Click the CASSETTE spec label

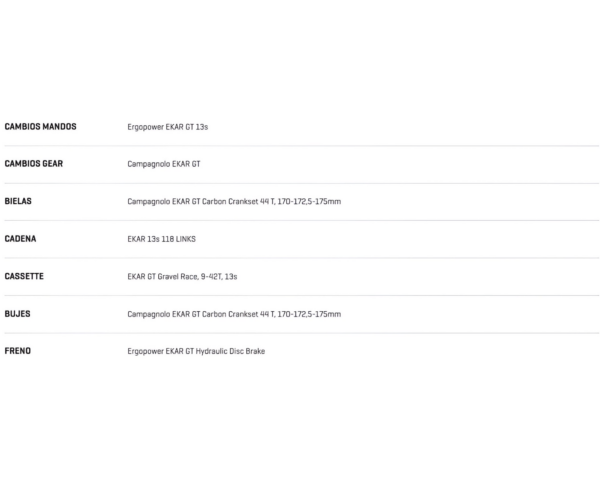(x=24, y=276)
